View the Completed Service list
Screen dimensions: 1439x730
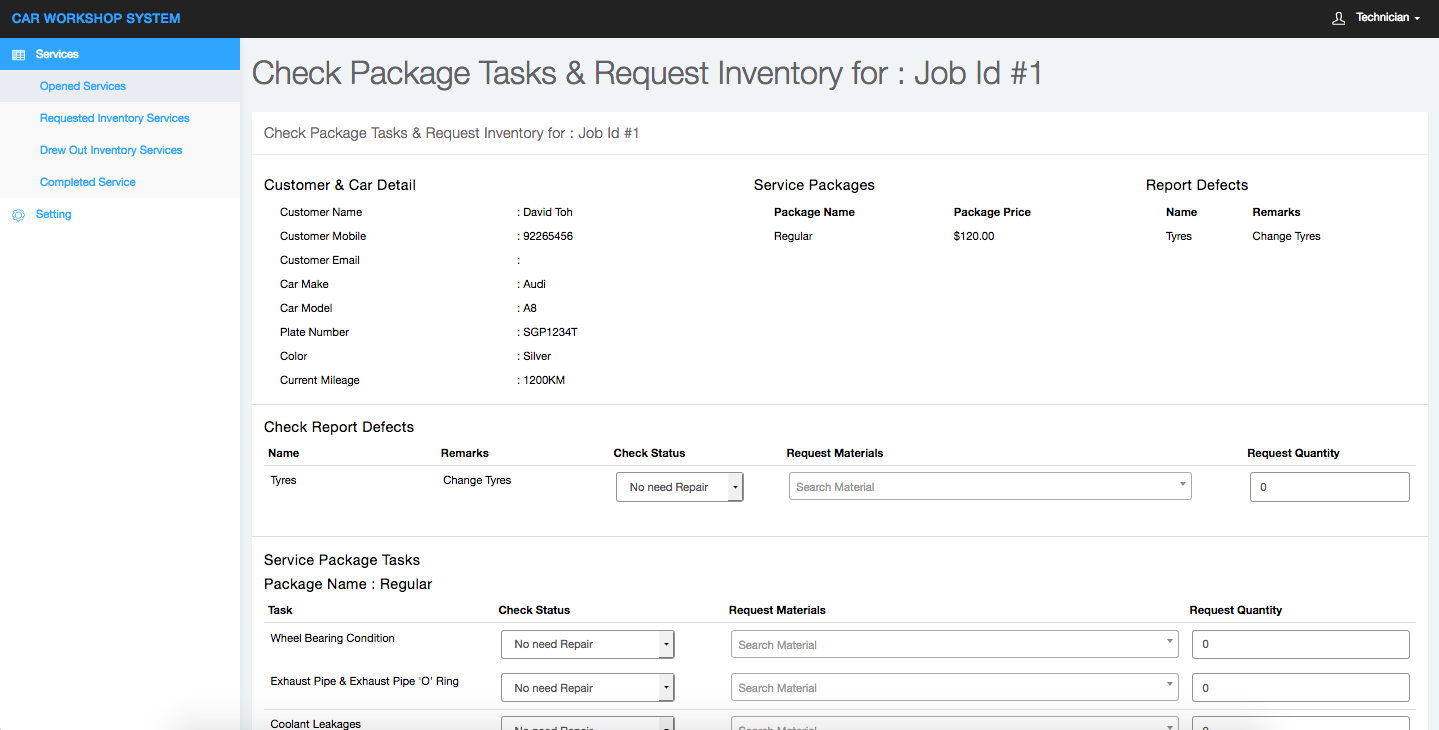pos(88,183)
